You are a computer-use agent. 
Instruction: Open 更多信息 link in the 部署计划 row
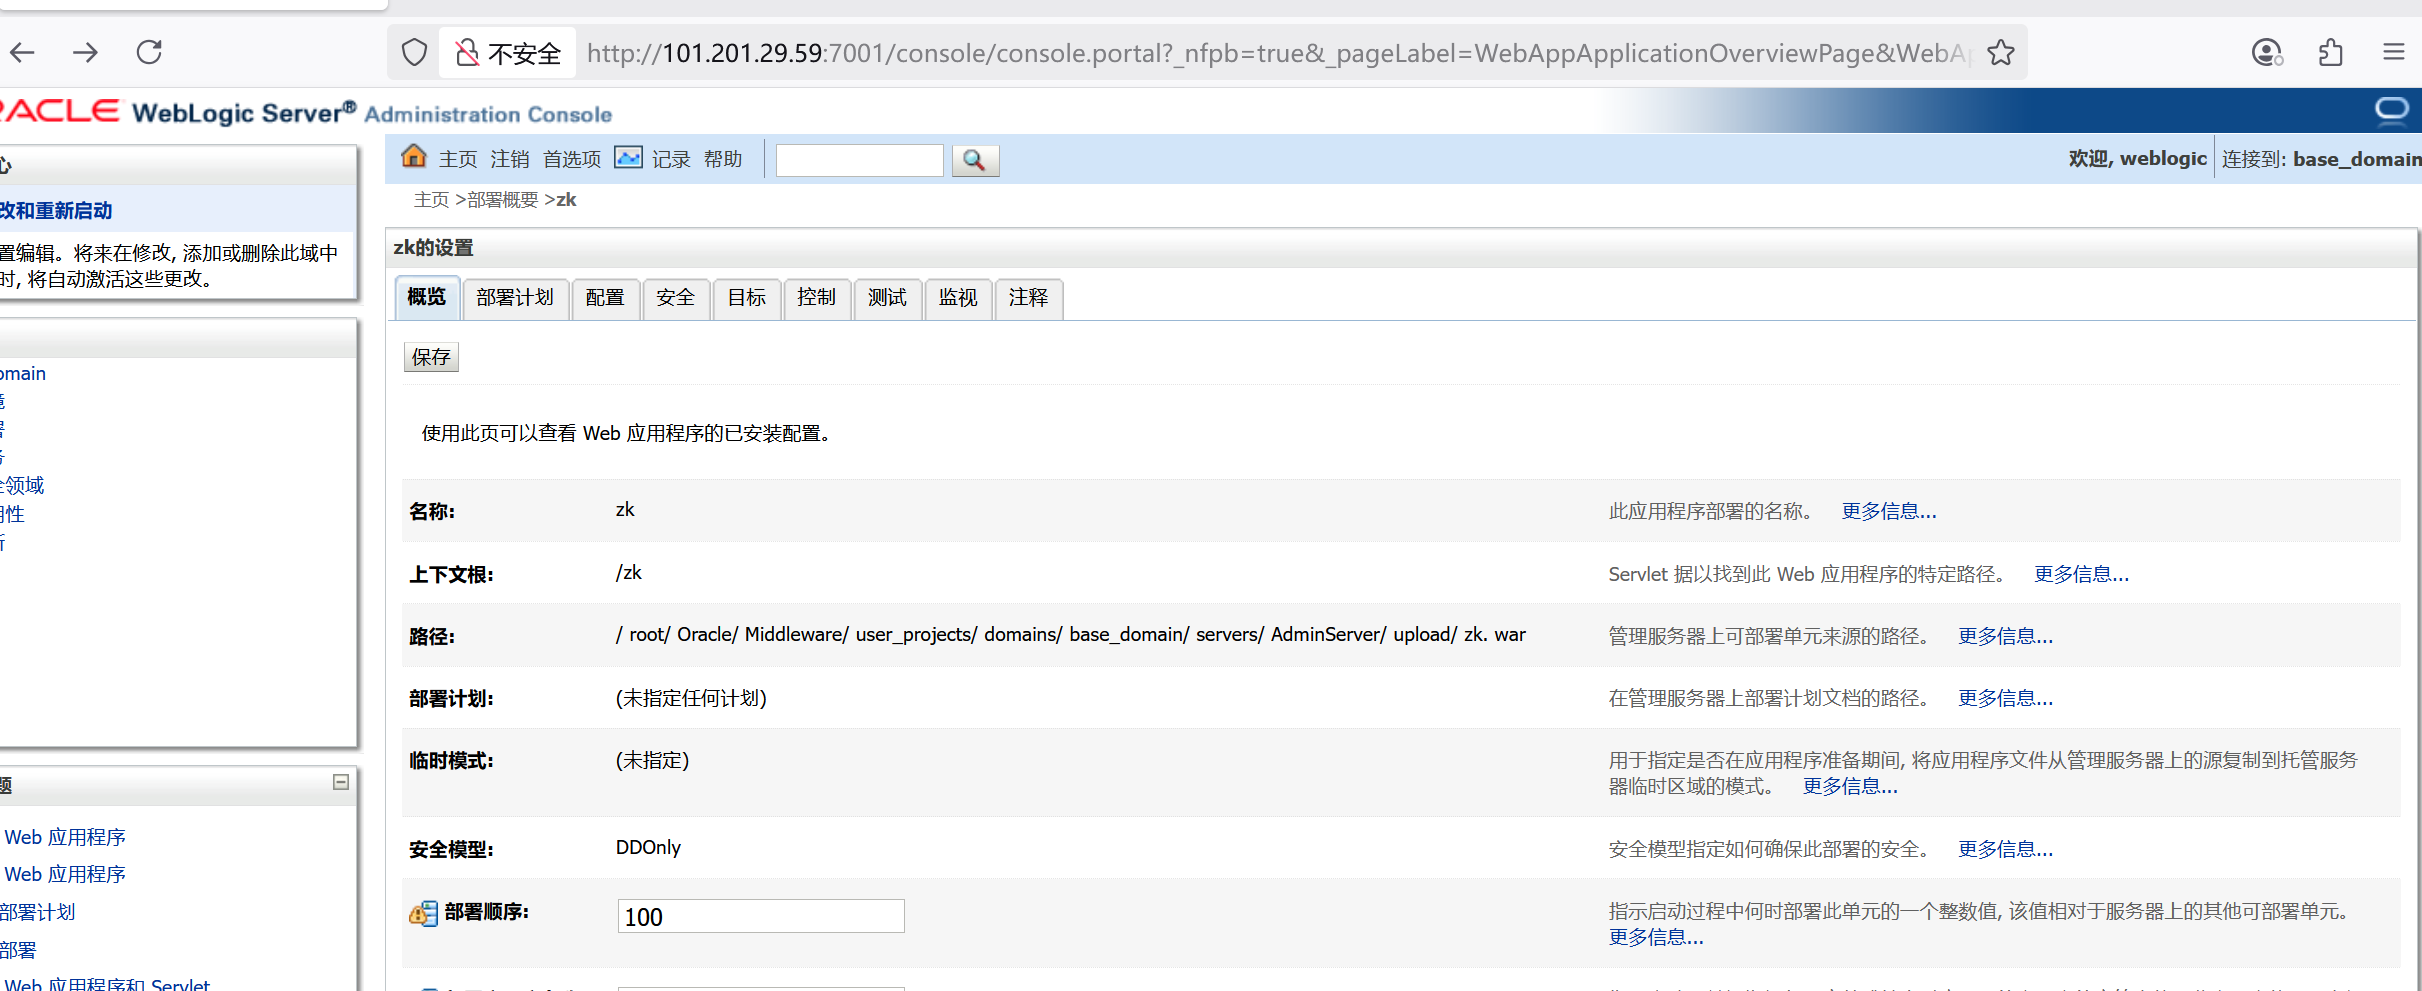(2005, 698)
